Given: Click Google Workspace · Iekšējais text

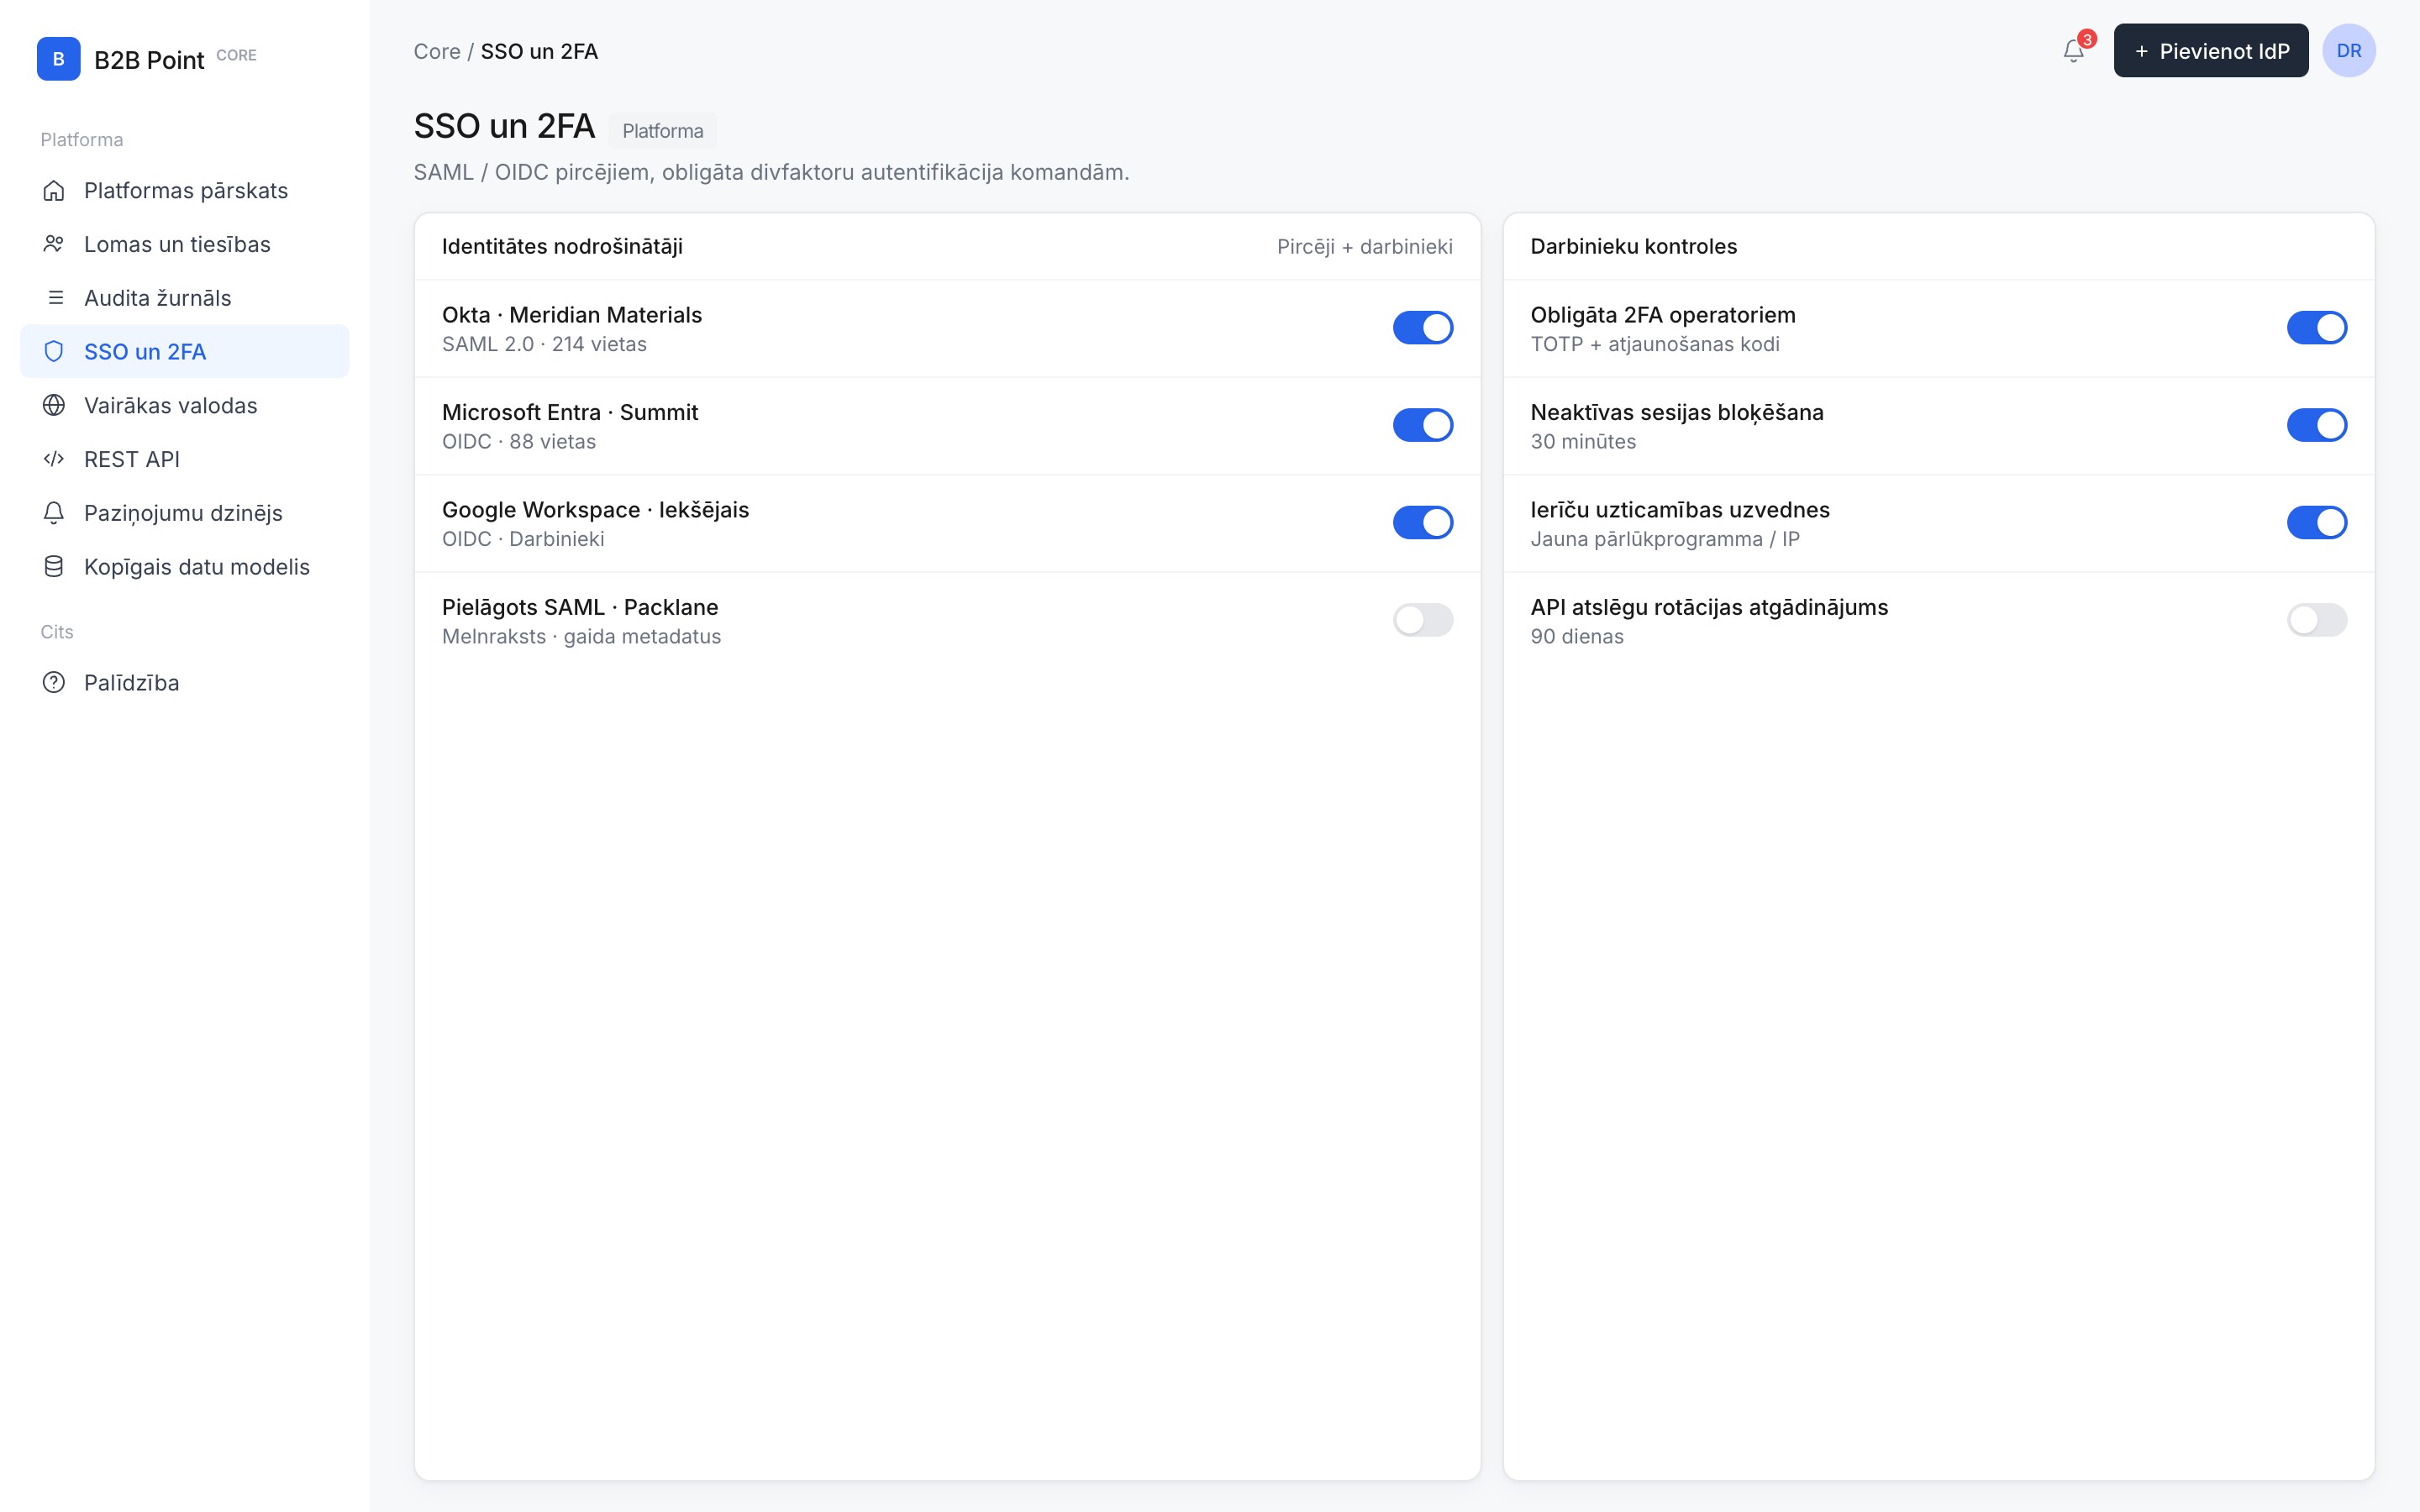Looking at the screenshot, I should [595, 510].
